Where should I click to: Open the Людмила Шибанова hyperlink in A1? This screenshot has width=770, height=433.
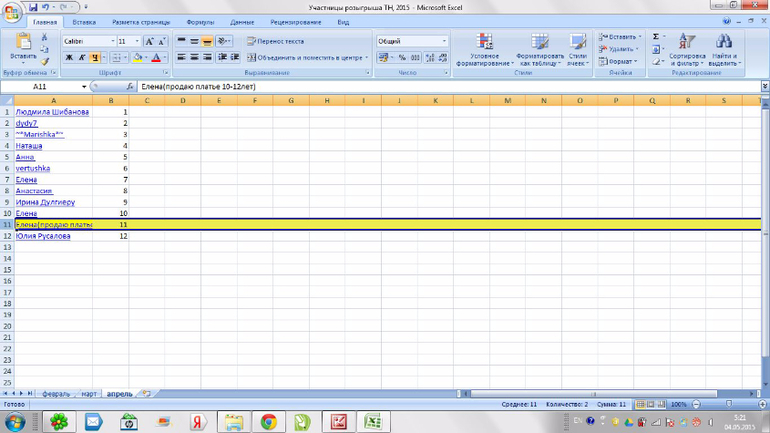52,112
